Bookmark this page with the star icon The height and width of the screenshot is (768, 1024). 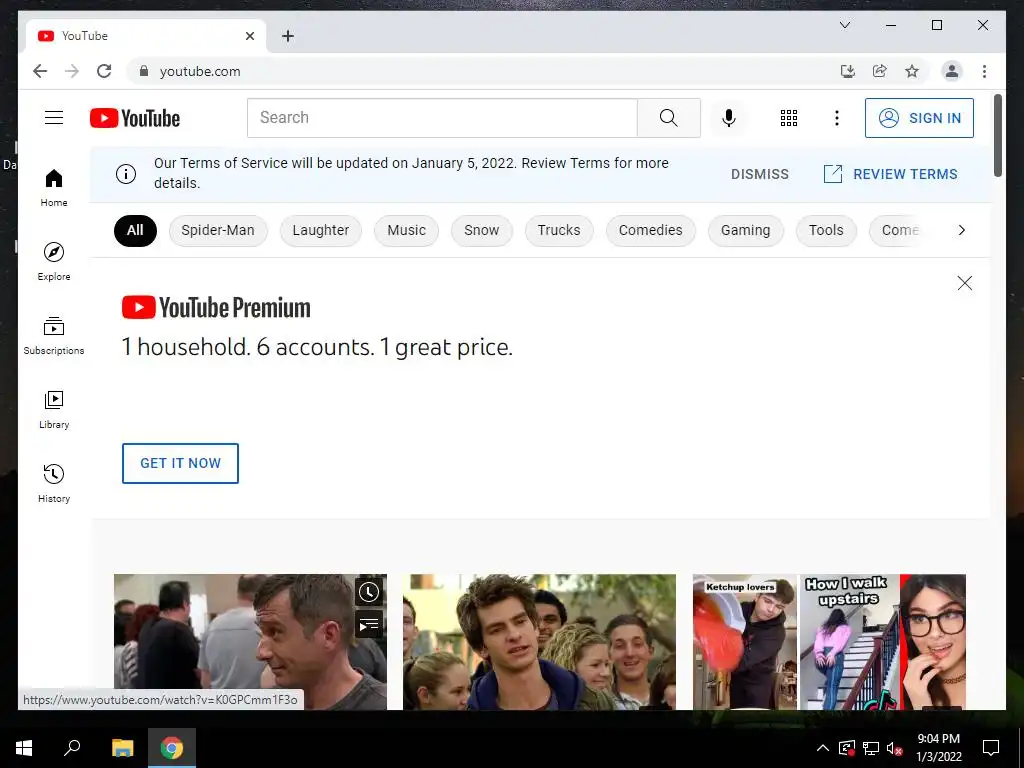click(x=912, y=71)
